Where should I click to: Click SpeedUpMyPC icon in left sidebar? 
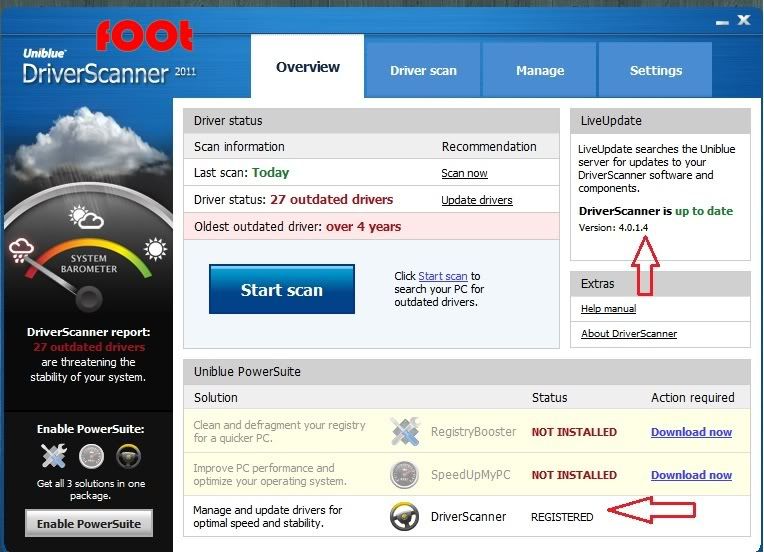[91, 457]
